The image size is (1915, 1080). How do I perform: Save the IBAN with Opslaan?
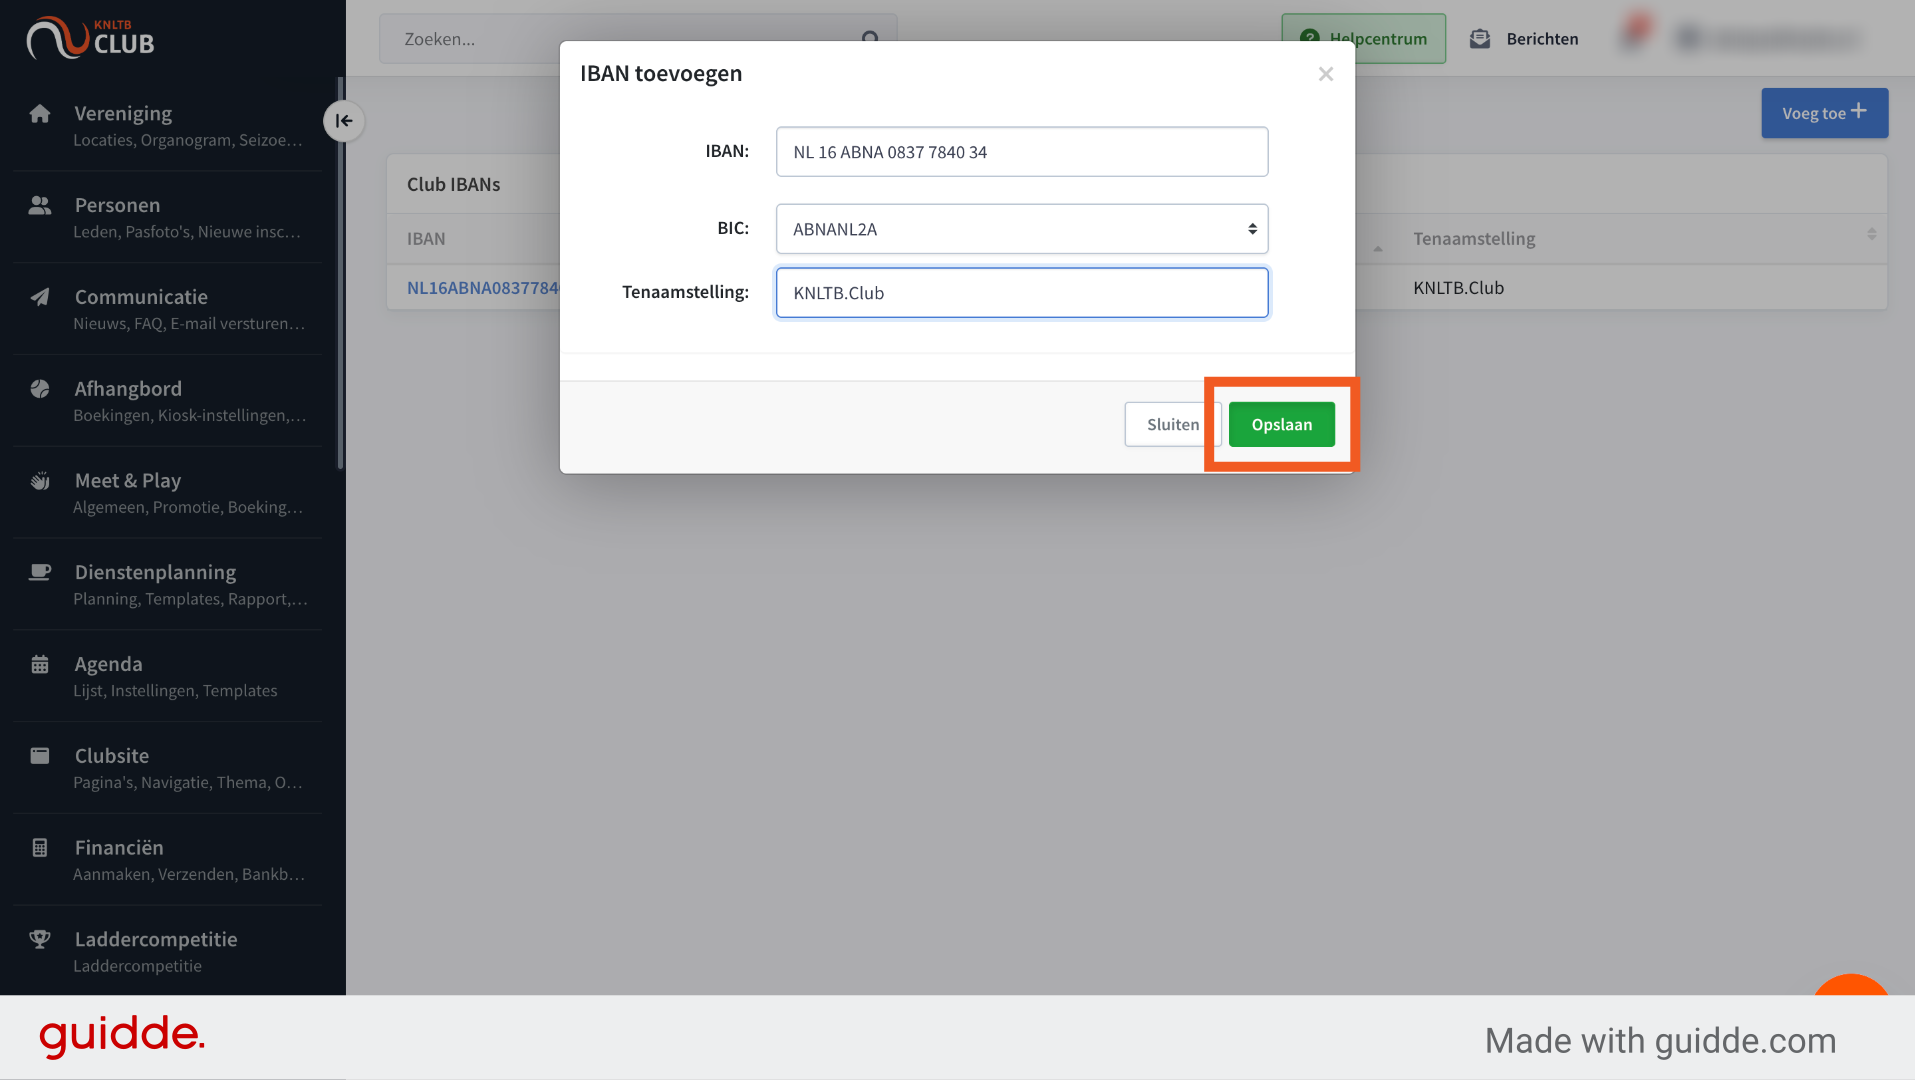tap(1281, 424)
